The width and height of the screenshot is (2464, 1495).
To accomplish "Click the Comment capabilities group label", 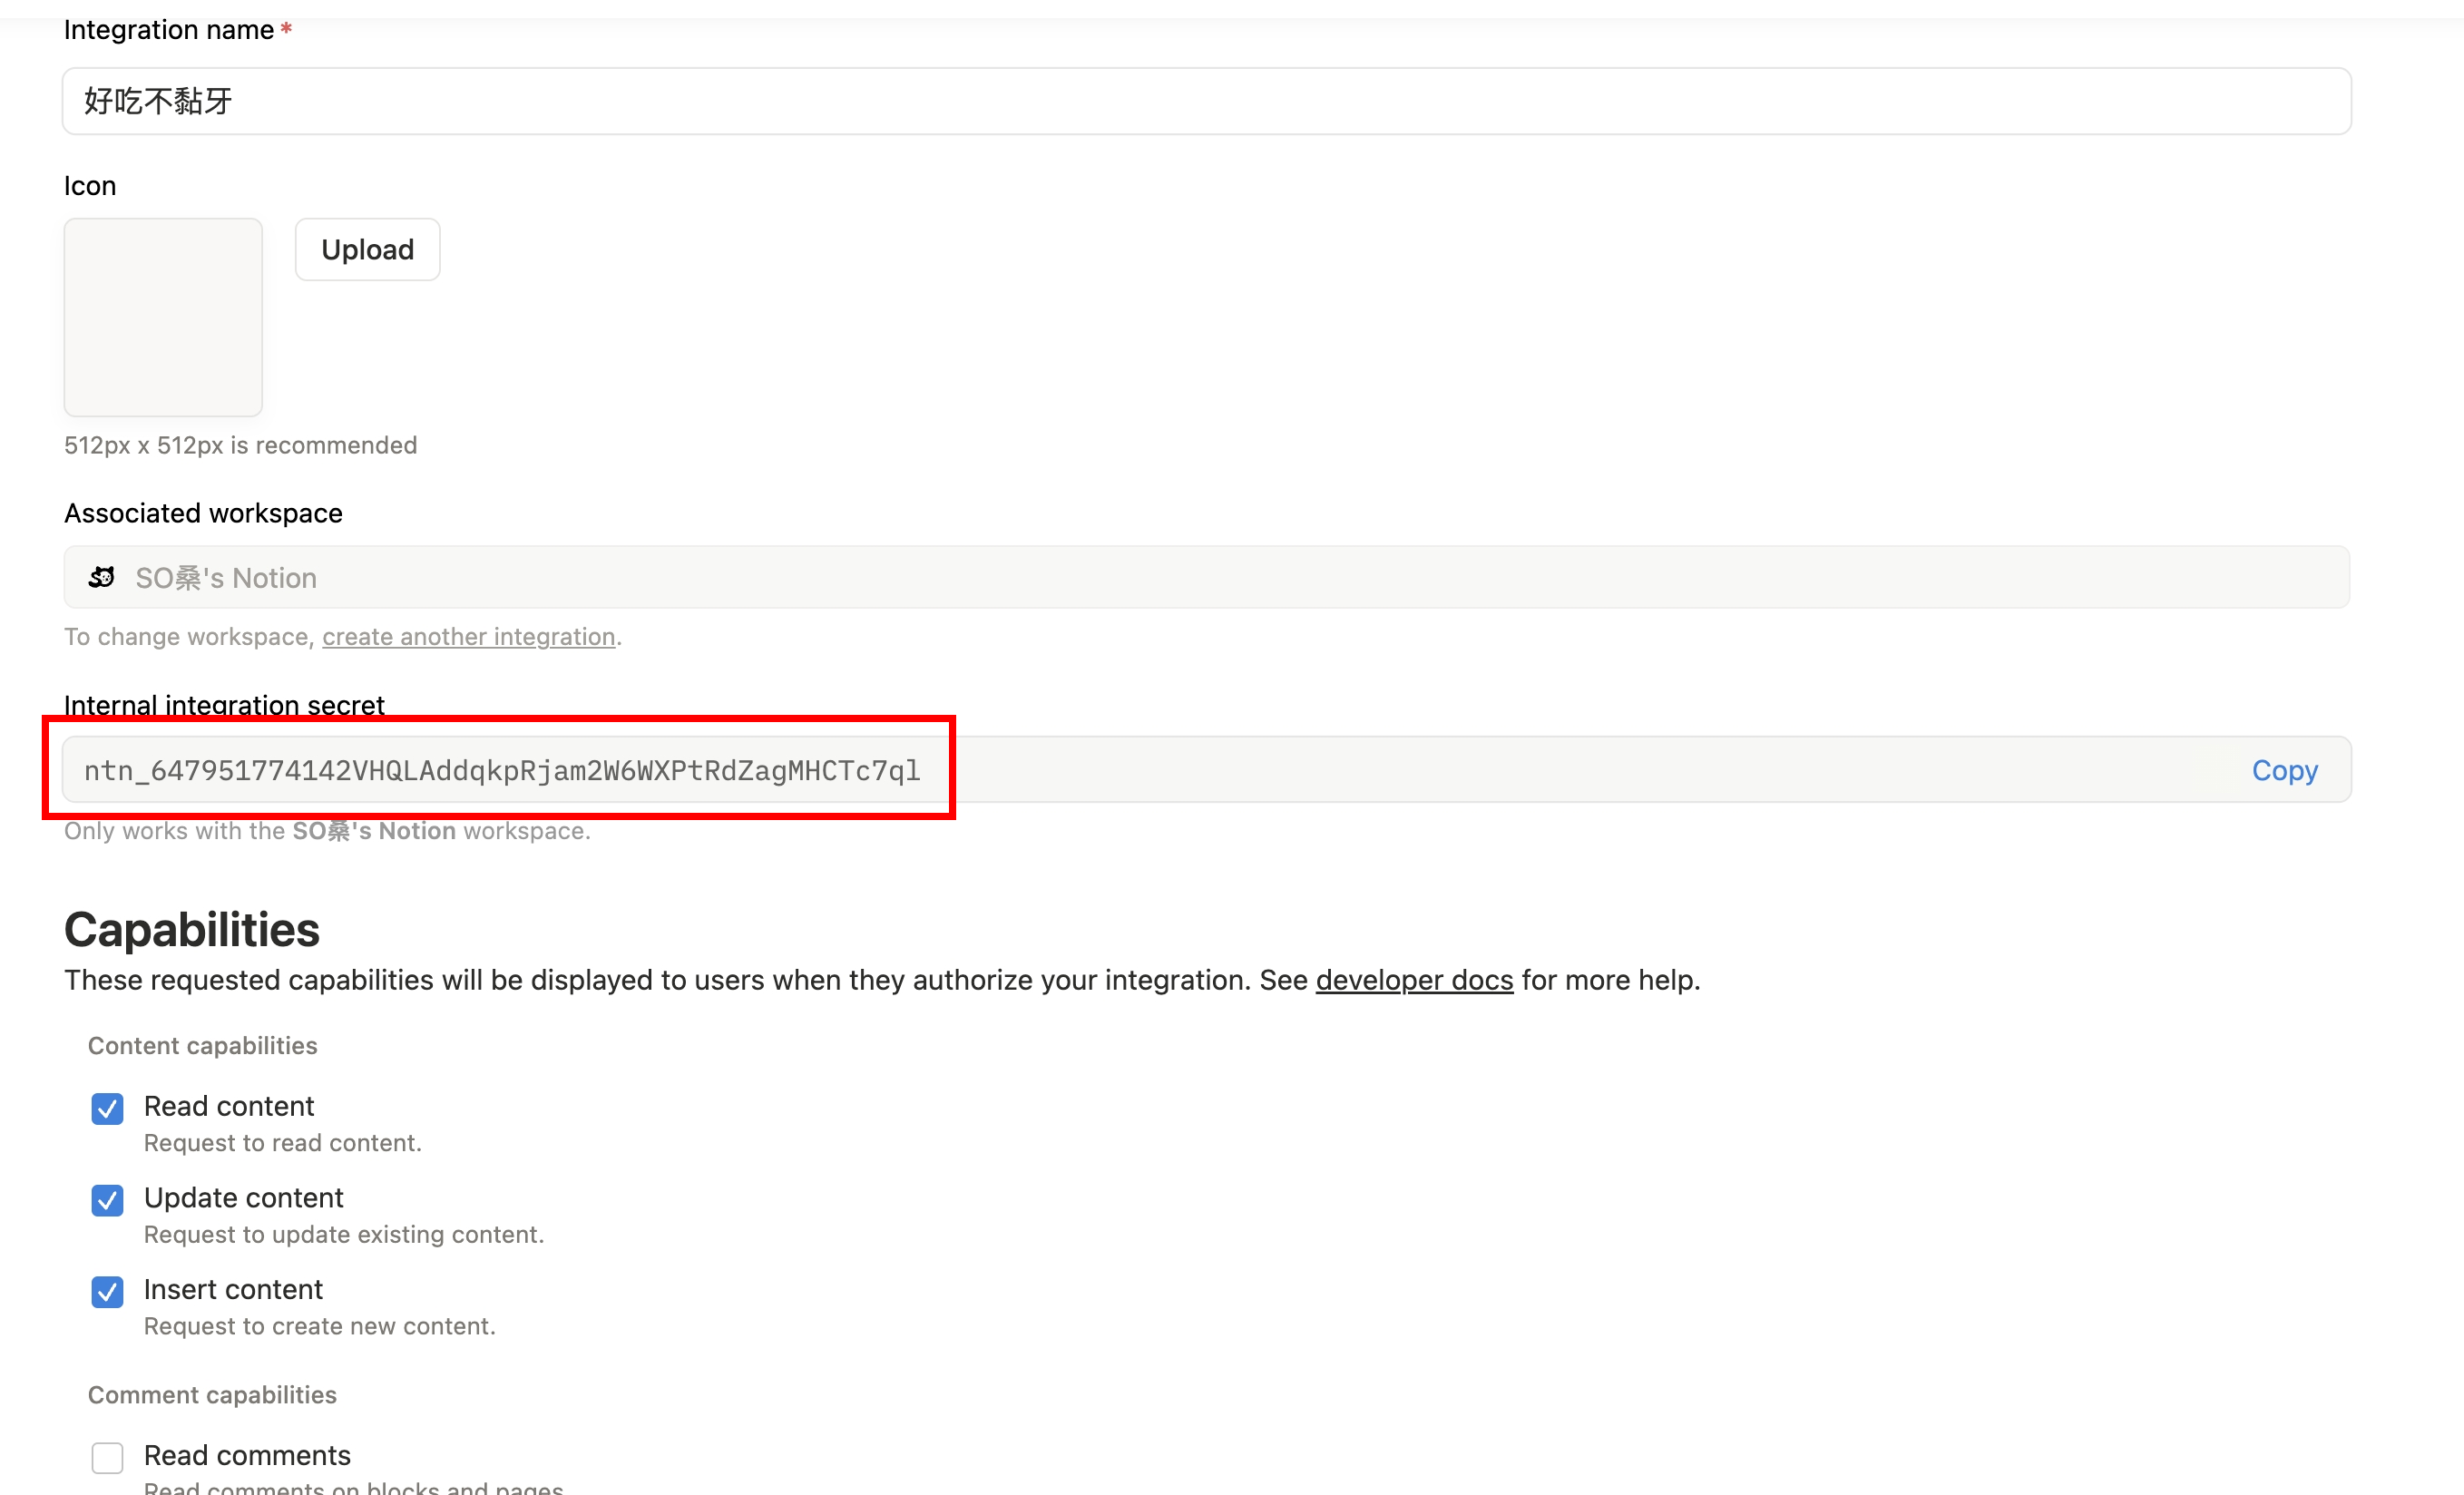I will 212,1394.
